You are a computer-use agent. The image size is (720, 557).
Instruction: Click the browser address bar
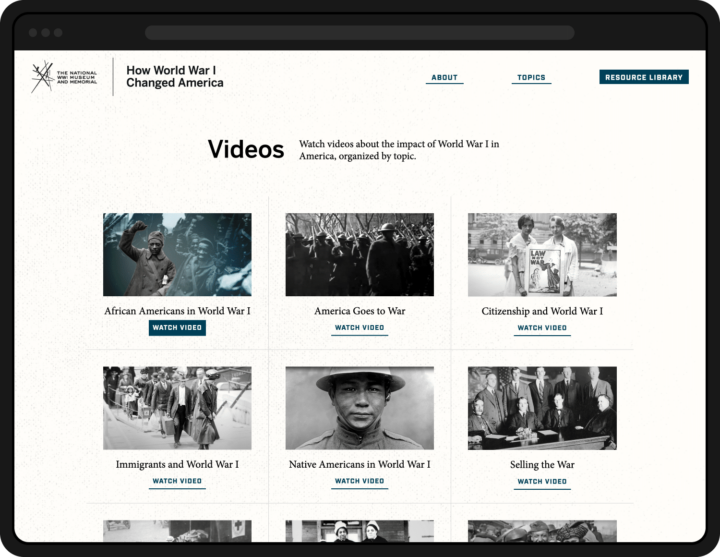(x=359, y=32)
